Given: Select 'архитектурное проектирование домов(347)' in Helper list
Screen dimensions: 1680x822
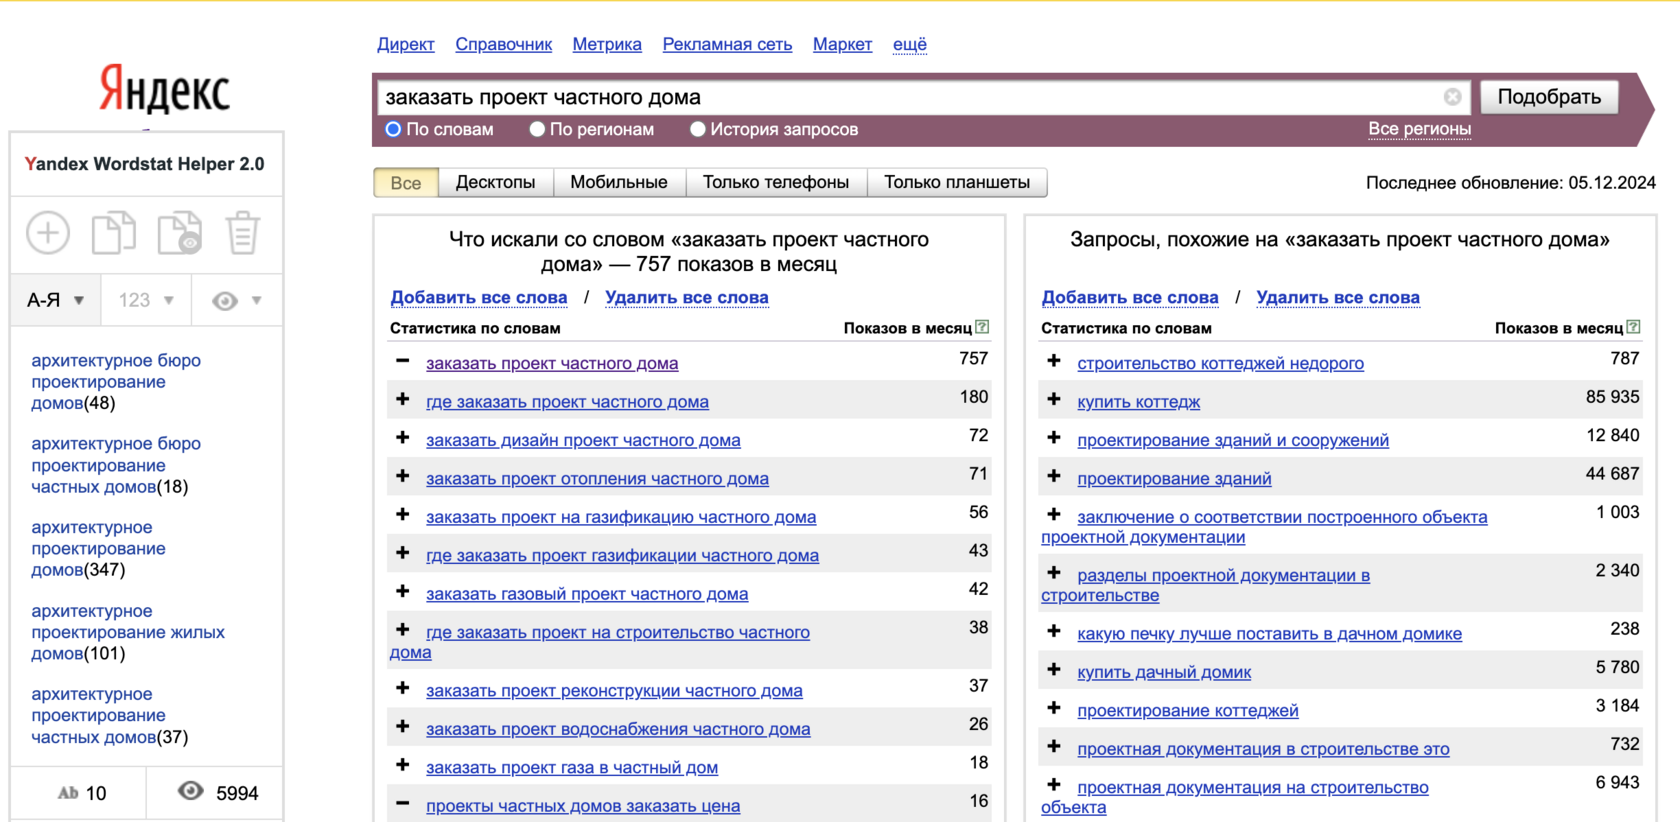Looking at the screenshot, I should point(98,549).
